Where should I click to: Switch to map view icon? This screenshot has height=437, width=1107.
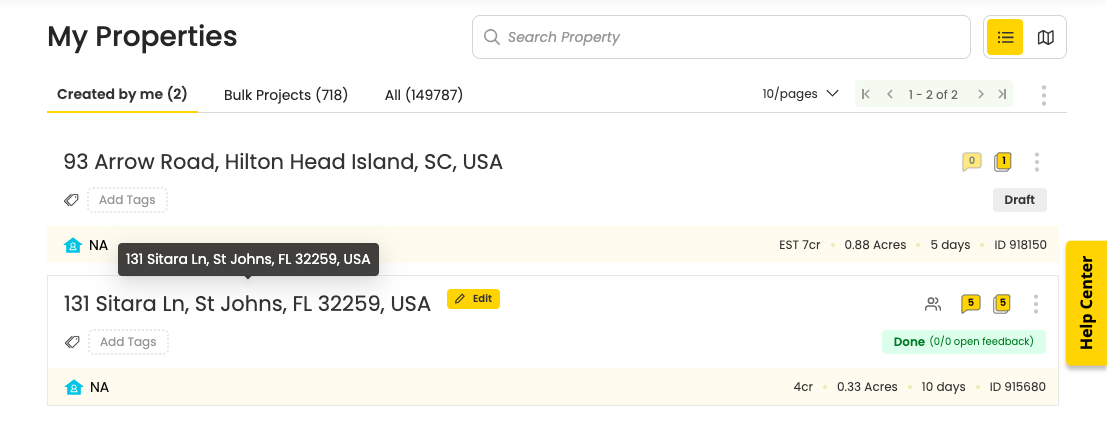coord(1046,37)
